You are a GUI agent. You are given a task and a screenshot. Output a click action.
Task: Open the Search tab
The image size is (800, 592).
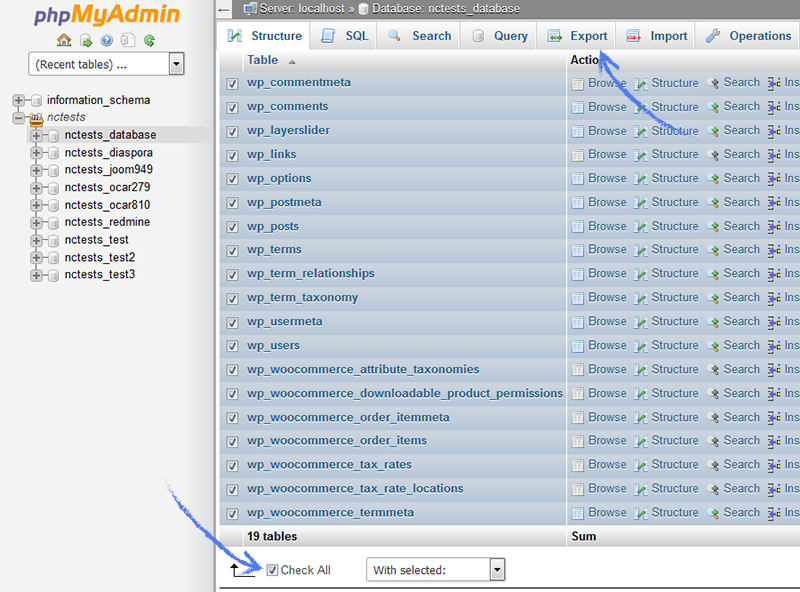coord(419,36)
